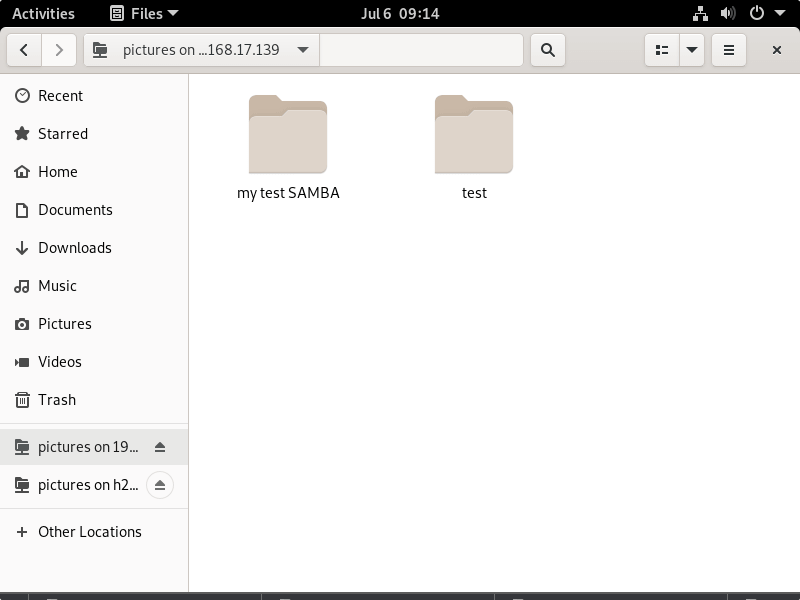The image size is (800, 600).
Task: Open Other Locations
Action: [x=94, y=532]
